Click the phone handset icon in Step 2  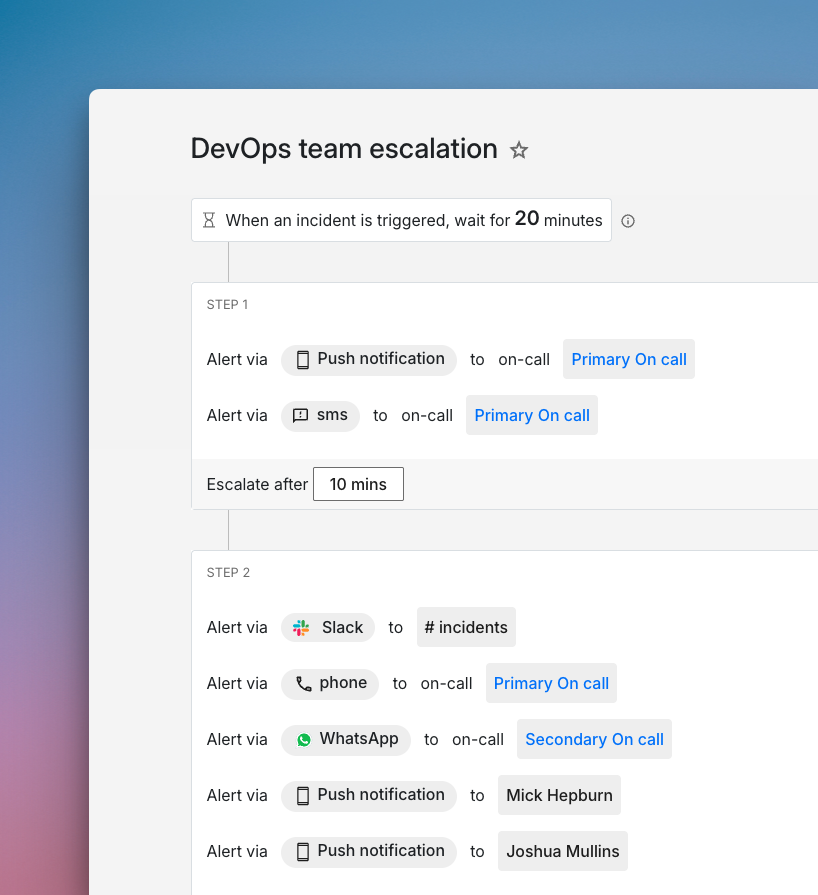point(304,684)
